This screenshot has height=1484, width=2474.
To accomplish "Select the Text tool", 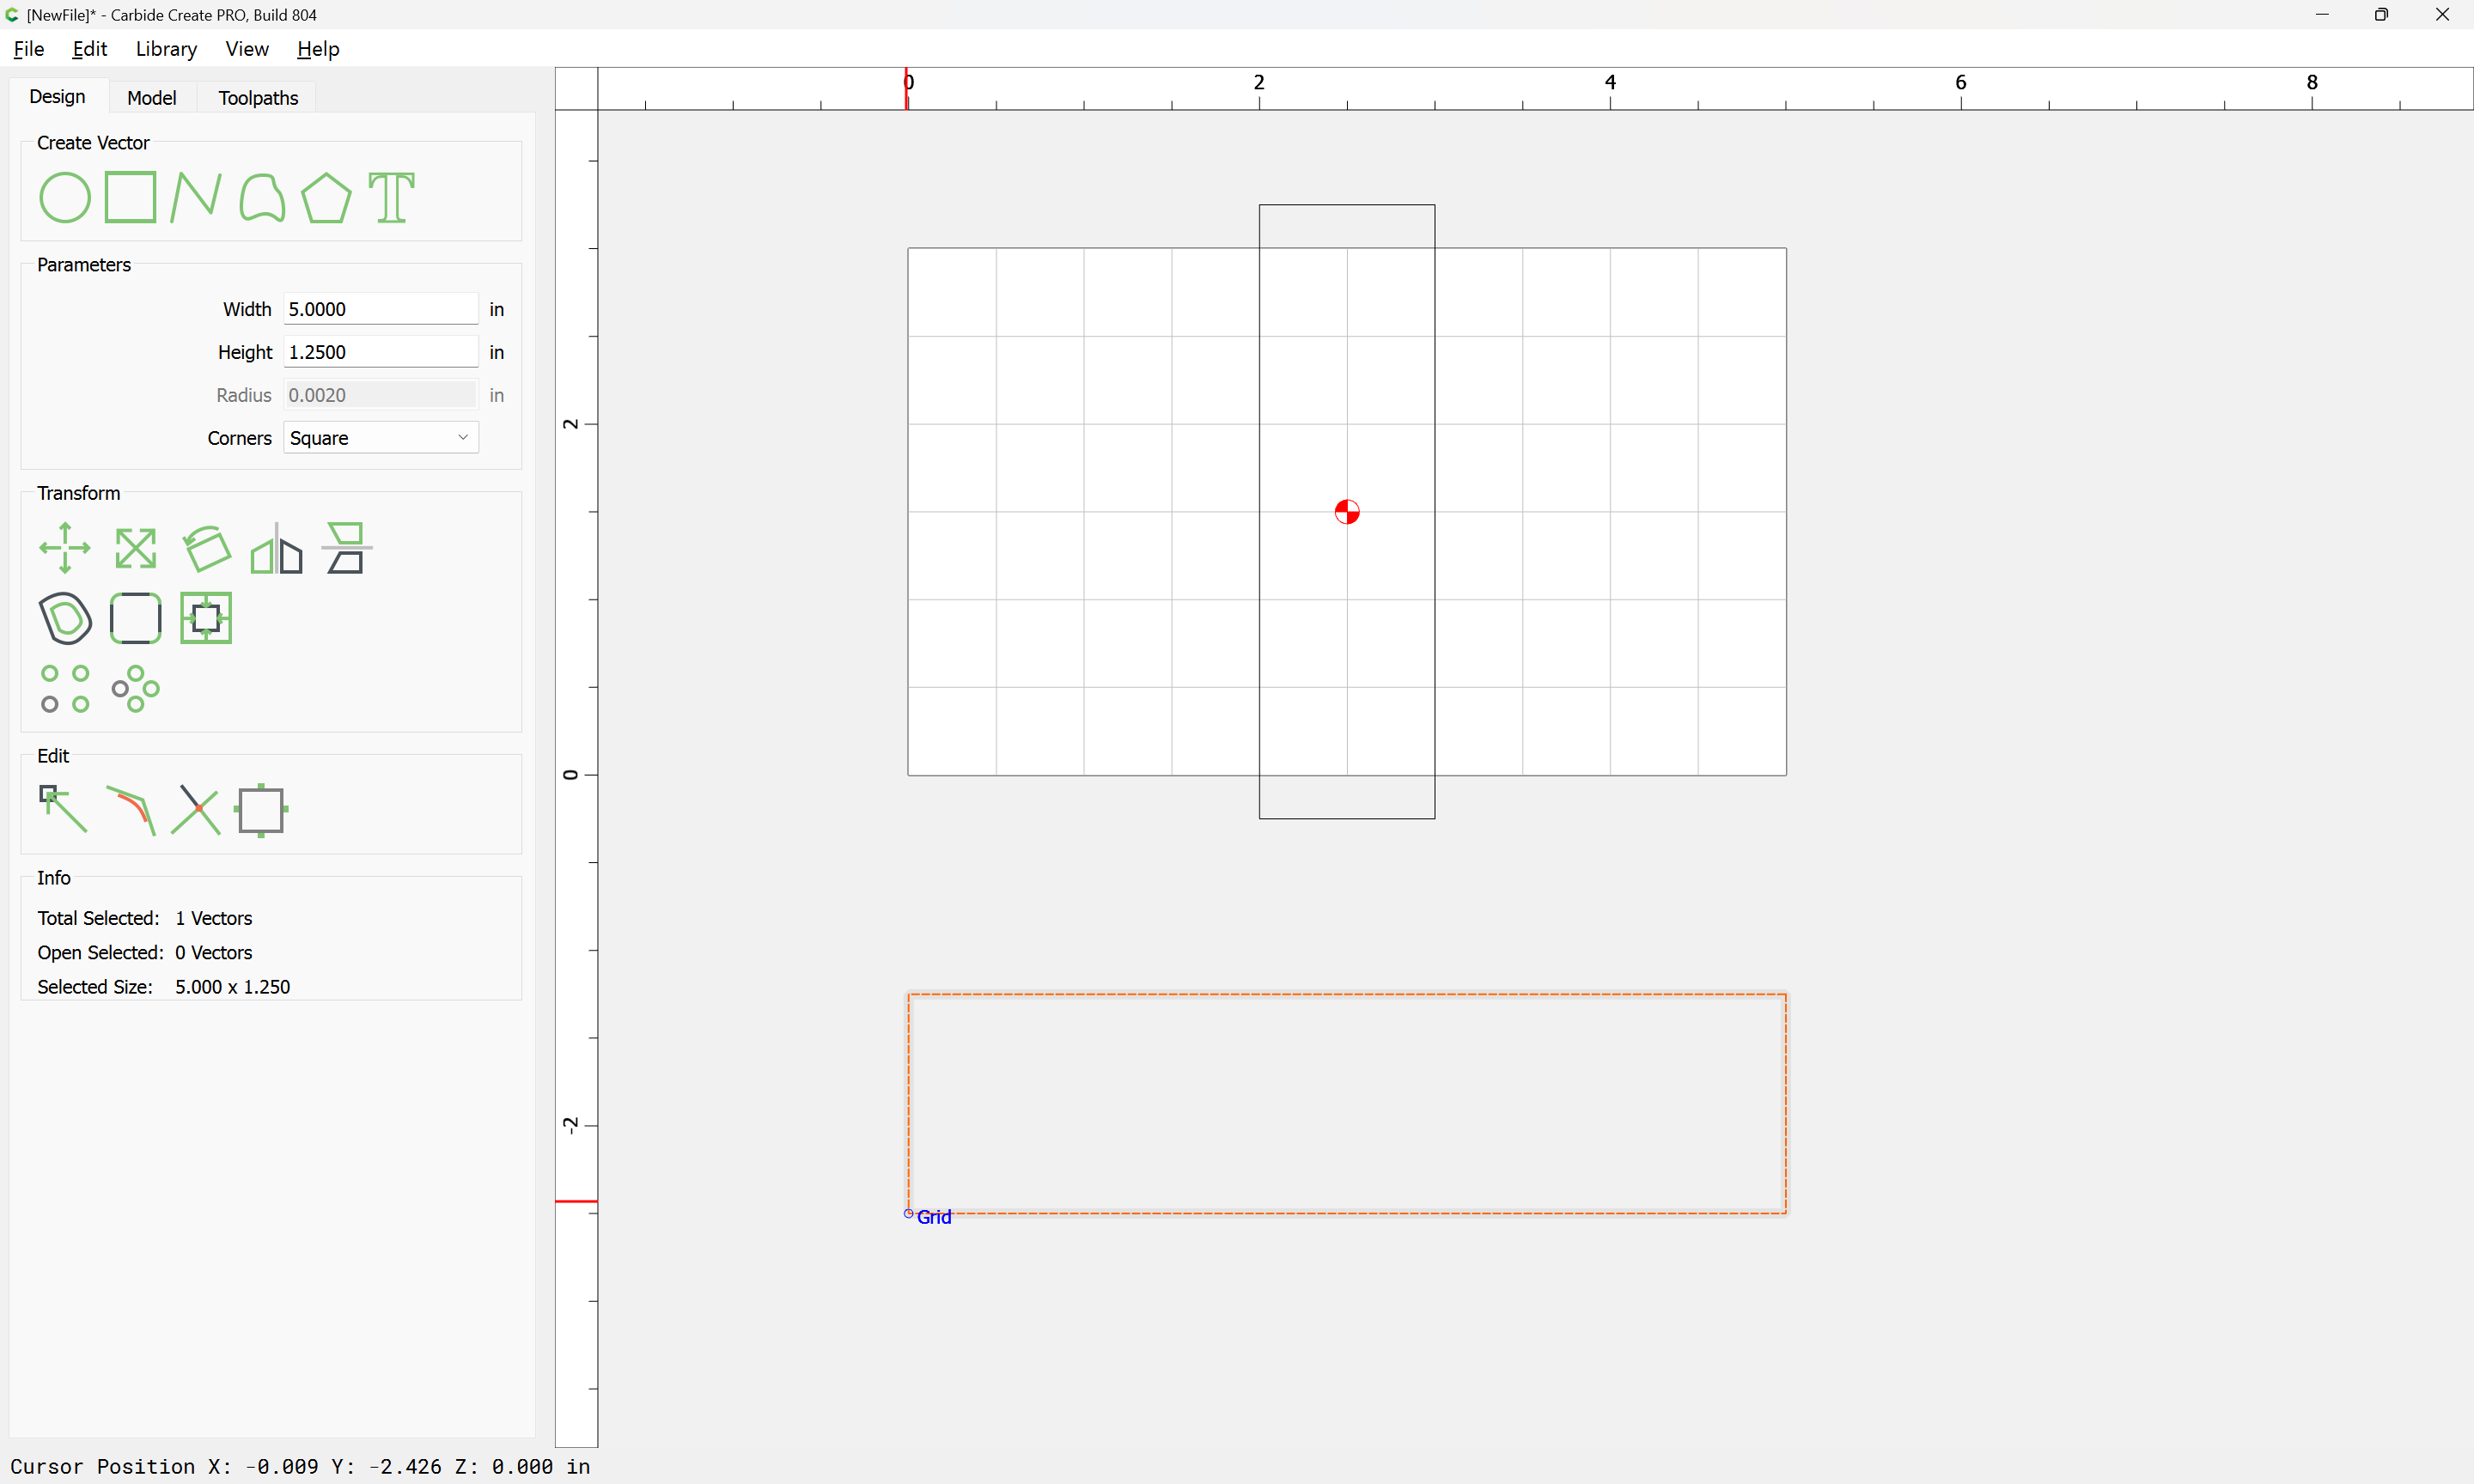I will coord(391,197).
